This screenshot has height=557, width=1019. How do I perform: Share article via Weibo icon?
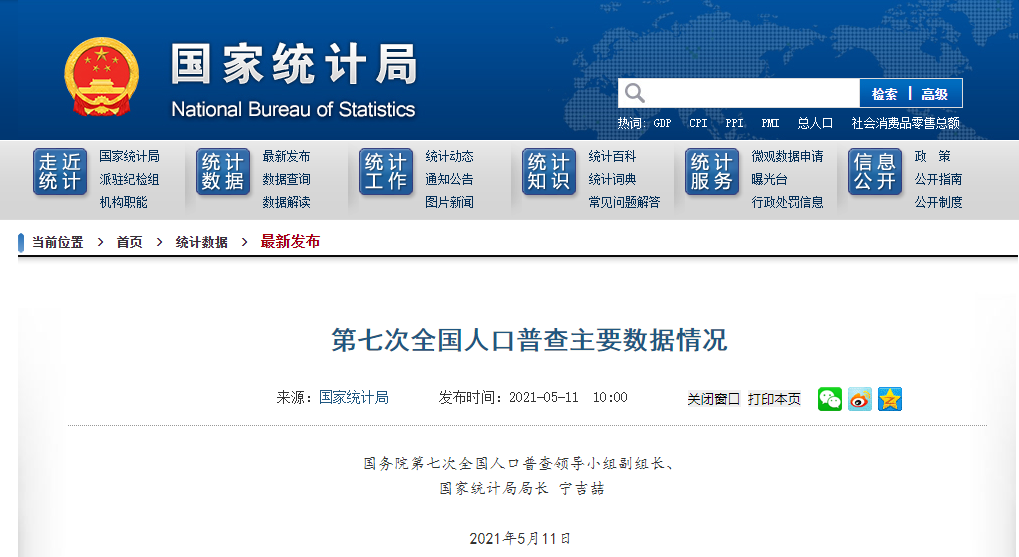pyautogui.click(x=860, y=398)
